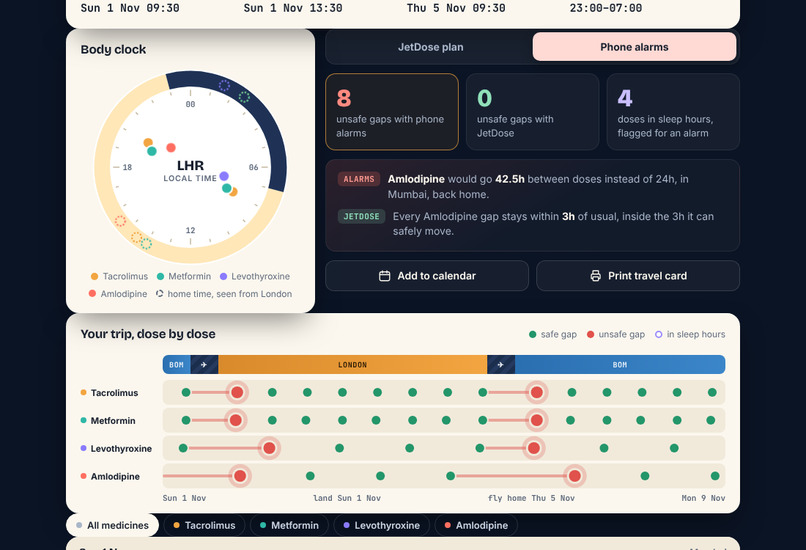Click Tacrolimus first green dose dot
Image resolution: width=806 pixels, height=550 pixels.
186,393
